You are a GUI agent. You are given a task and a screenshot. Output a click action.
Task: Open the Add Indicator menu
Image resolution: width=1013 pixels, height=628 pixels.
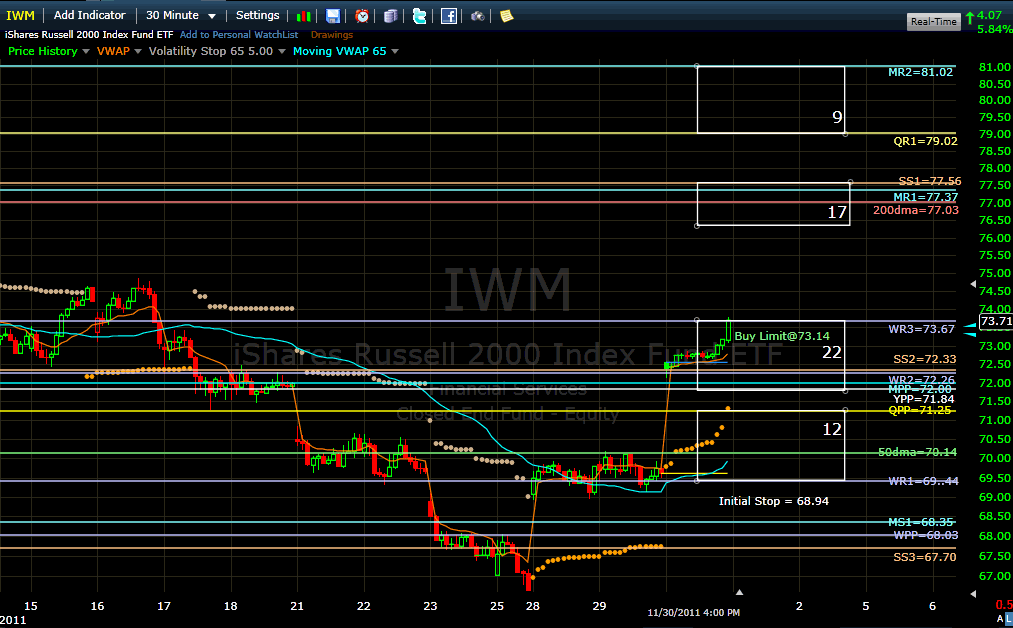pyautogui.click(x=89, y=15)
